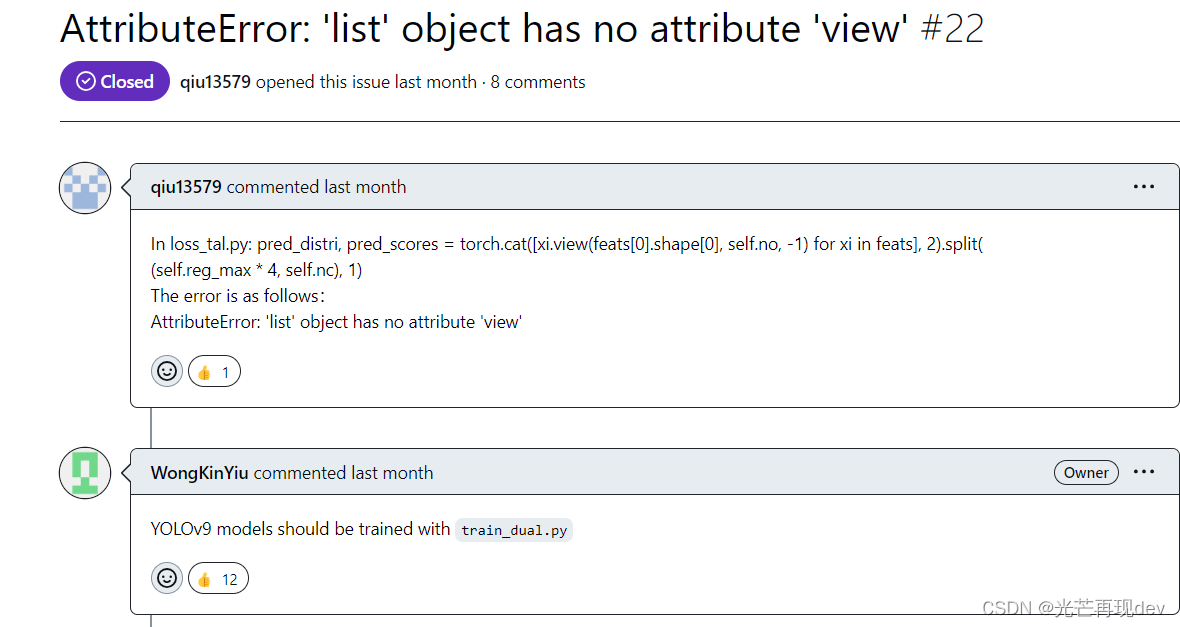Image resolution: width=1180 pixels, height=627 pixels.
Task: Open options menu on qiu13579's comment
Action: coord(1143,187)
